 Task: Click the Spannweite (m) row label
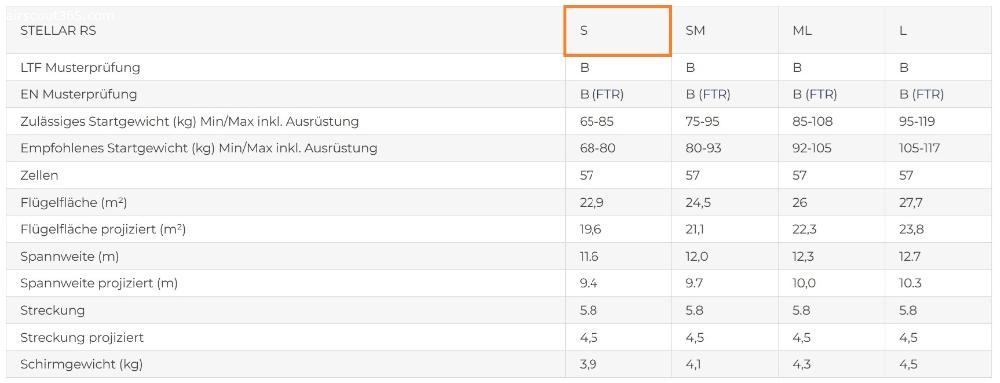click(x=70, y=257)
